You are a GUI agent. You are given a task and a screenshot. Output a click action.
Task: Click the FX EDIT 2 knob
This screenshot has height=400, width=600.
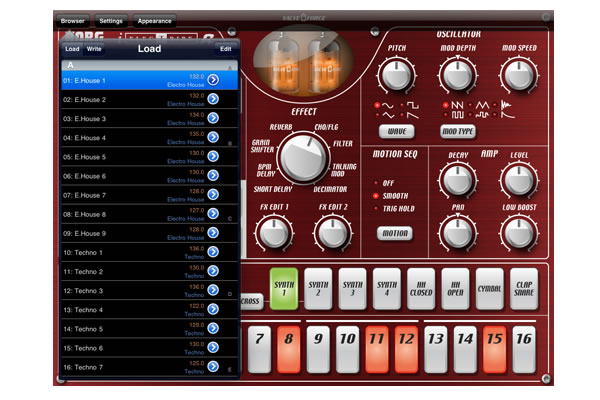pos(333,232)
